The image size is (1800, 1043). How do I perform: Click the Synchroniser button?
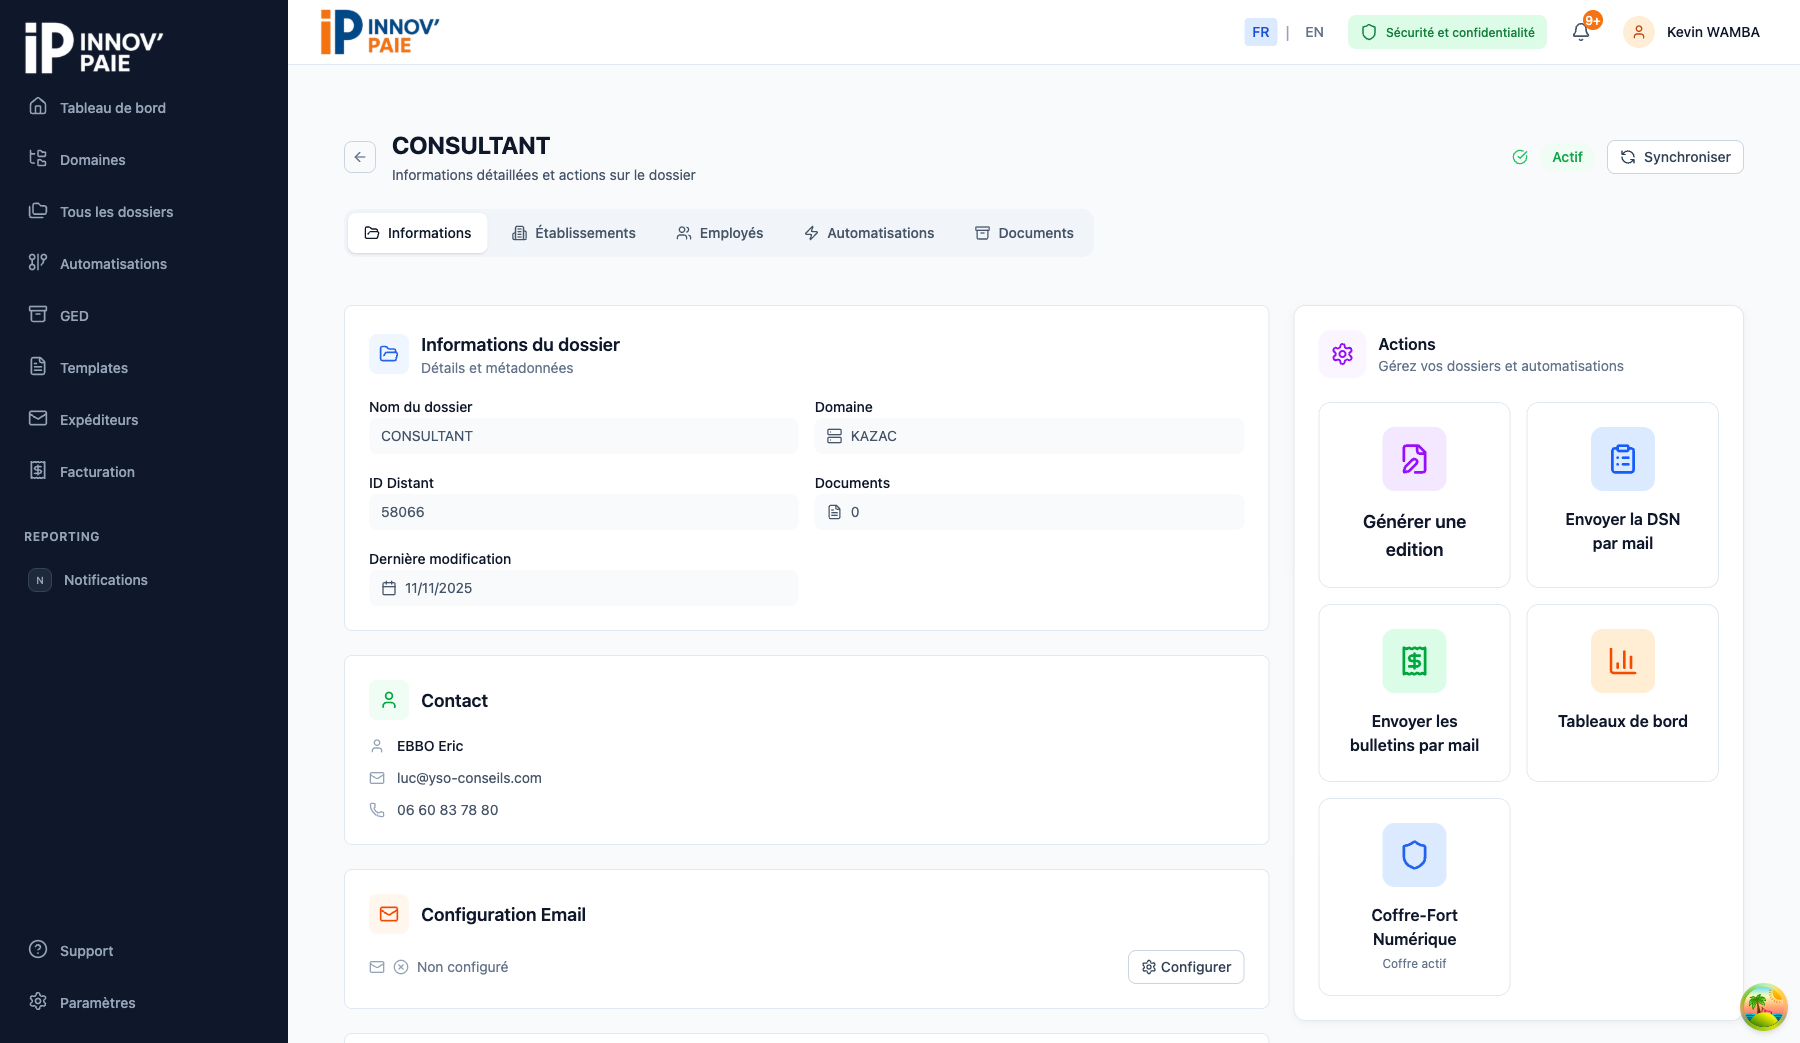(x=1675, y=157)
